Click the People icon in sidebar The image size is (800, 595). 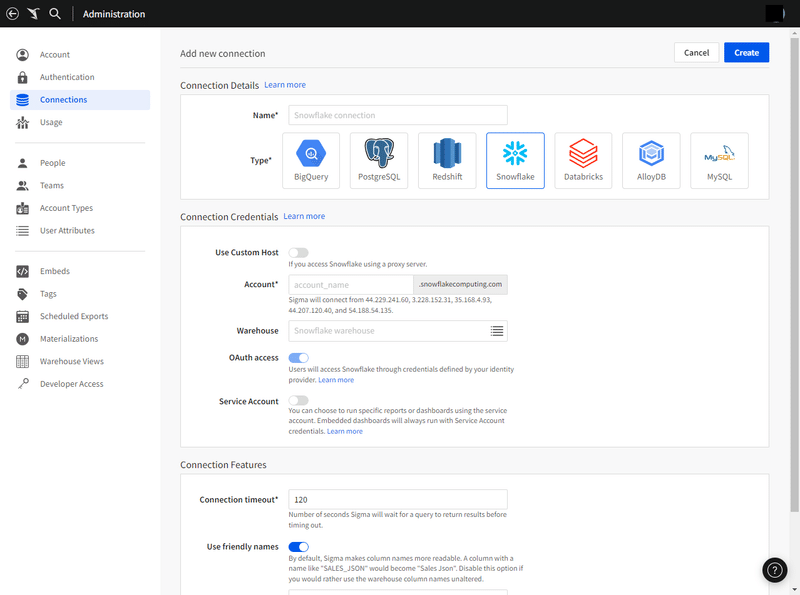[22, 163]
